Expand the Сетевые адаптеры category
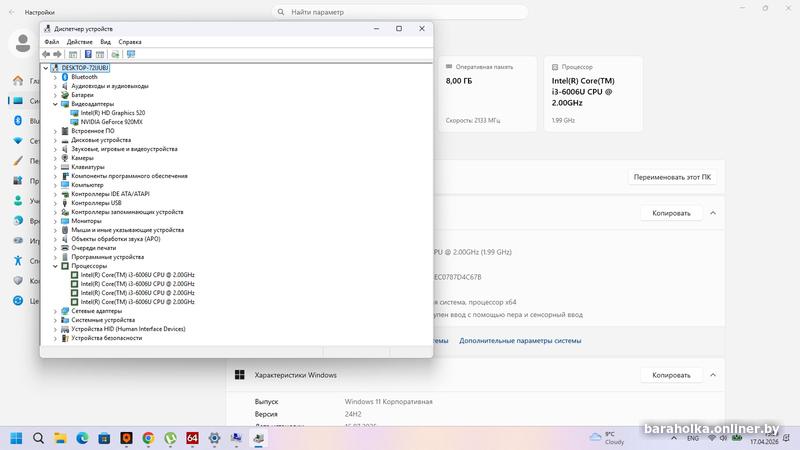The width and height of the screenshot is (800, 450). (x=55, y=311)
